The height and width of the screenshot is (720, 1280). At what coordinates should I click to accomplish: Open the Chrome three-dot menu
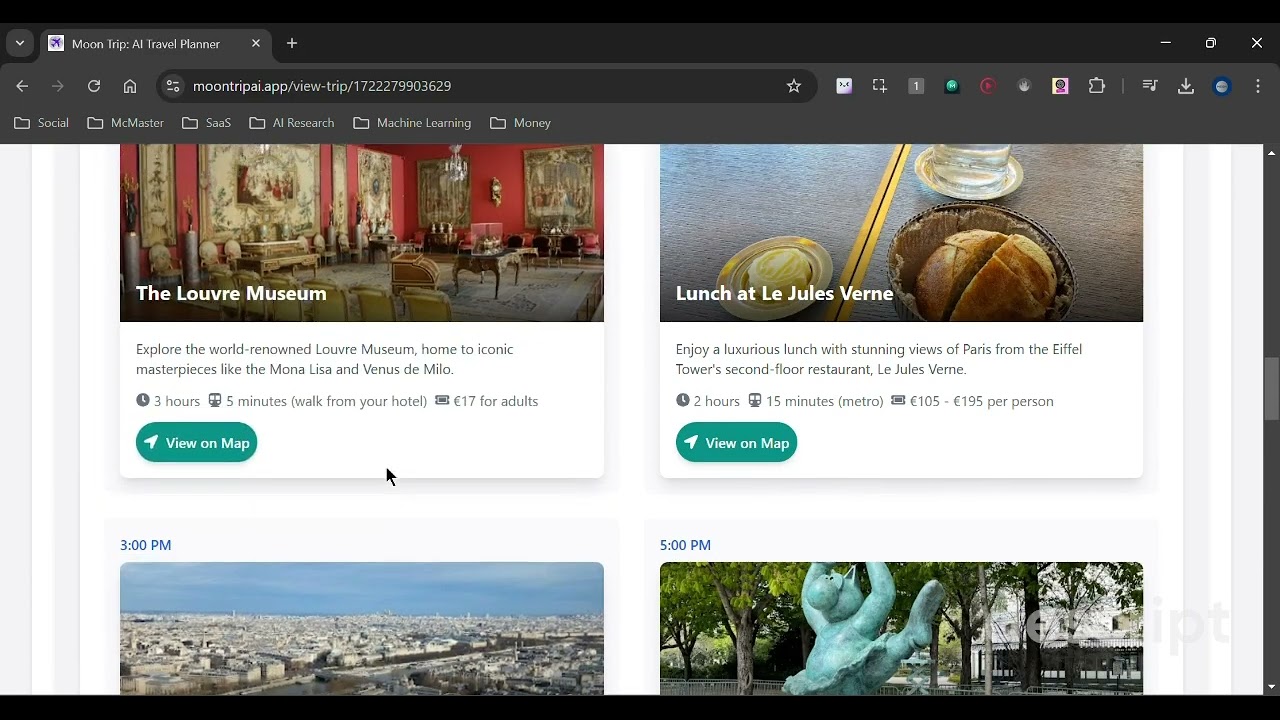click(x=1258, y=86)
